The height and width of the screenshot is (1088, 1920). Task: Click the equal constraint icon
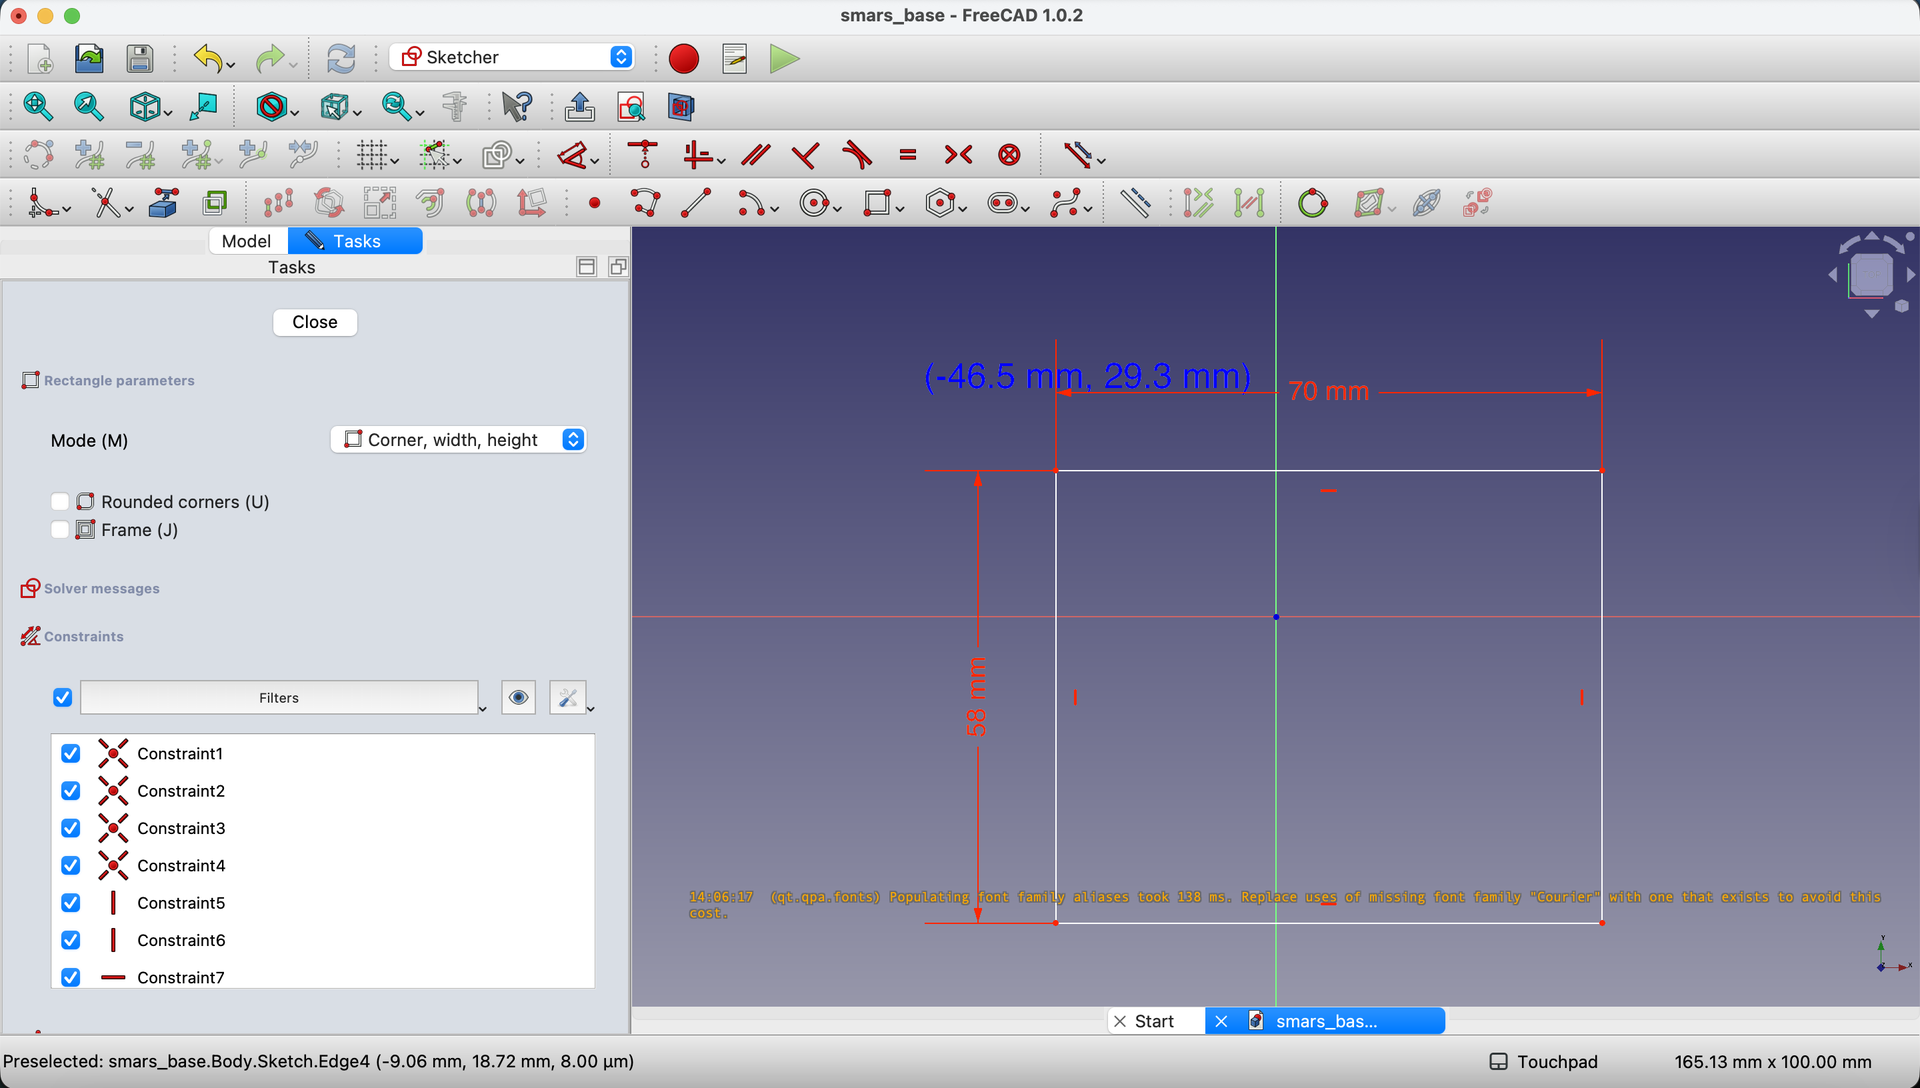tap(908, 155)
